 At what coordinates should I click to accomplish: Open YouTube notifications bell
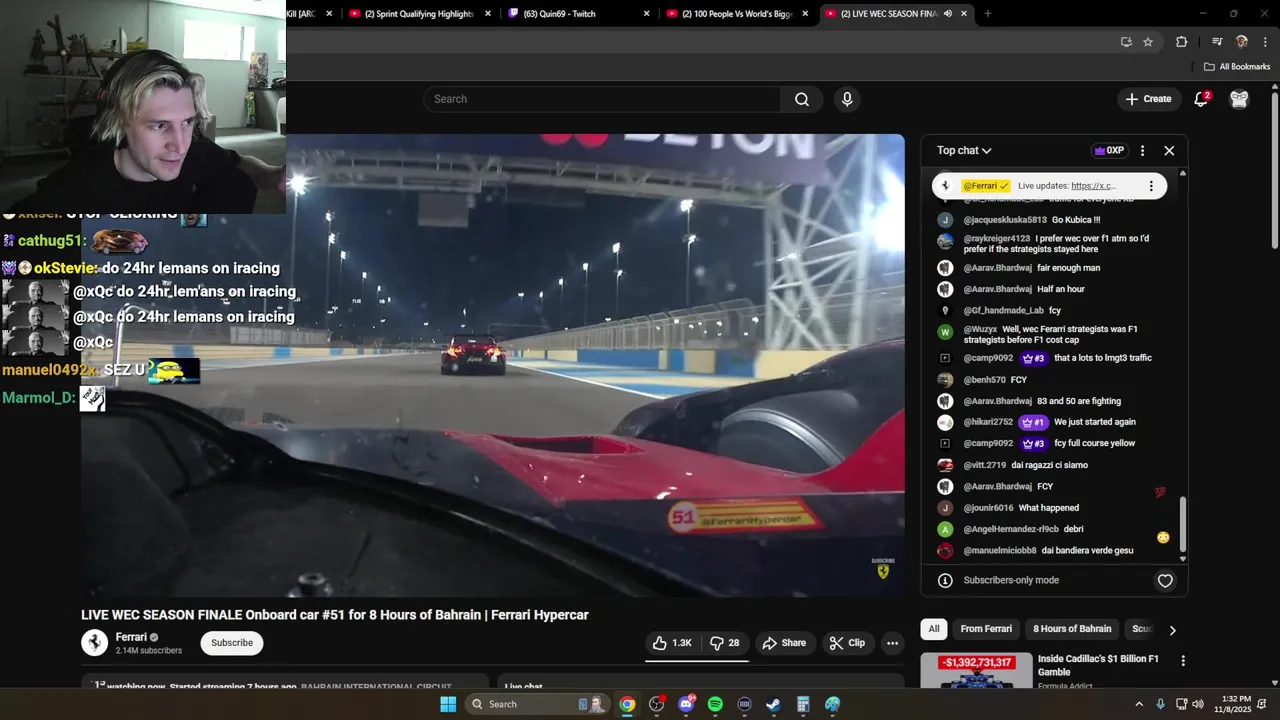pos(1202,99)
